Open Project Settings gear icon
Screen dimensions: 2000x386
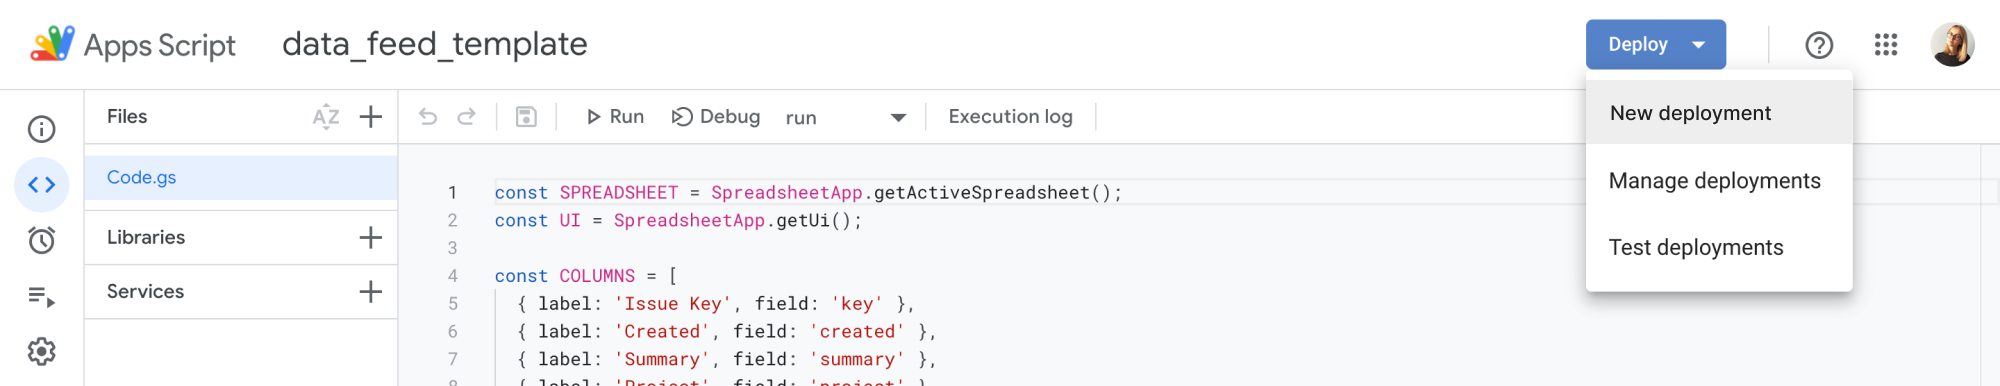(42, 352)
